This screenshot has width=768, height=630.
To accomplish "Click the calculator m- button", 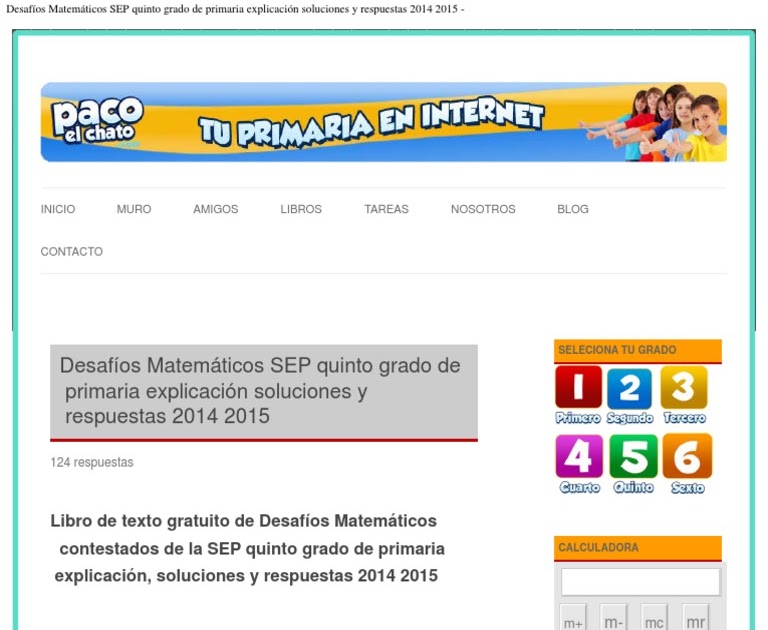I will (613, 618).
